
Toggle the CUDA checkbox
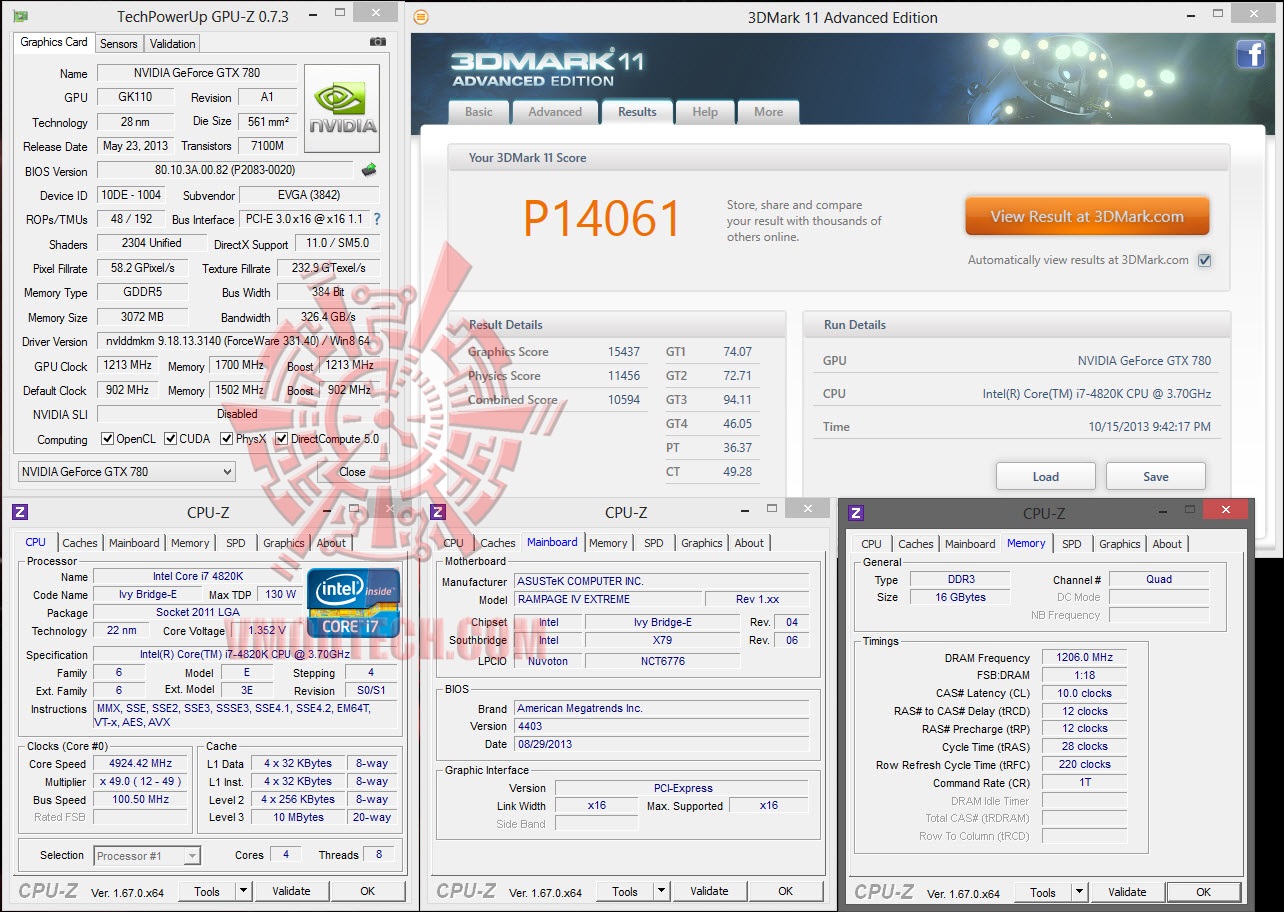(171, 439)
